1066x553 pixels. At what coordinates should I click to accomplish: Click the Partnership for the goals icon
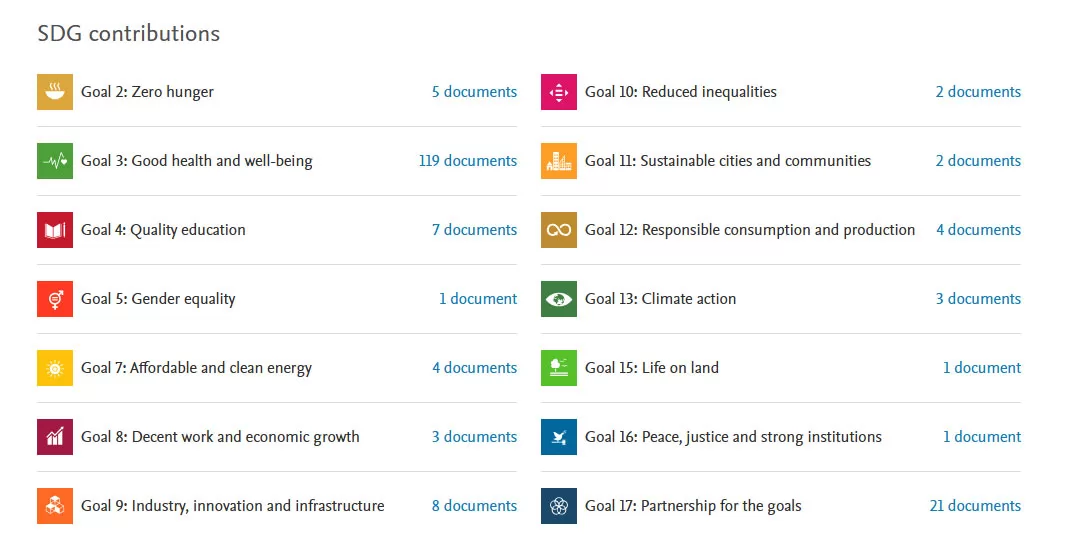tap(559, 506)
